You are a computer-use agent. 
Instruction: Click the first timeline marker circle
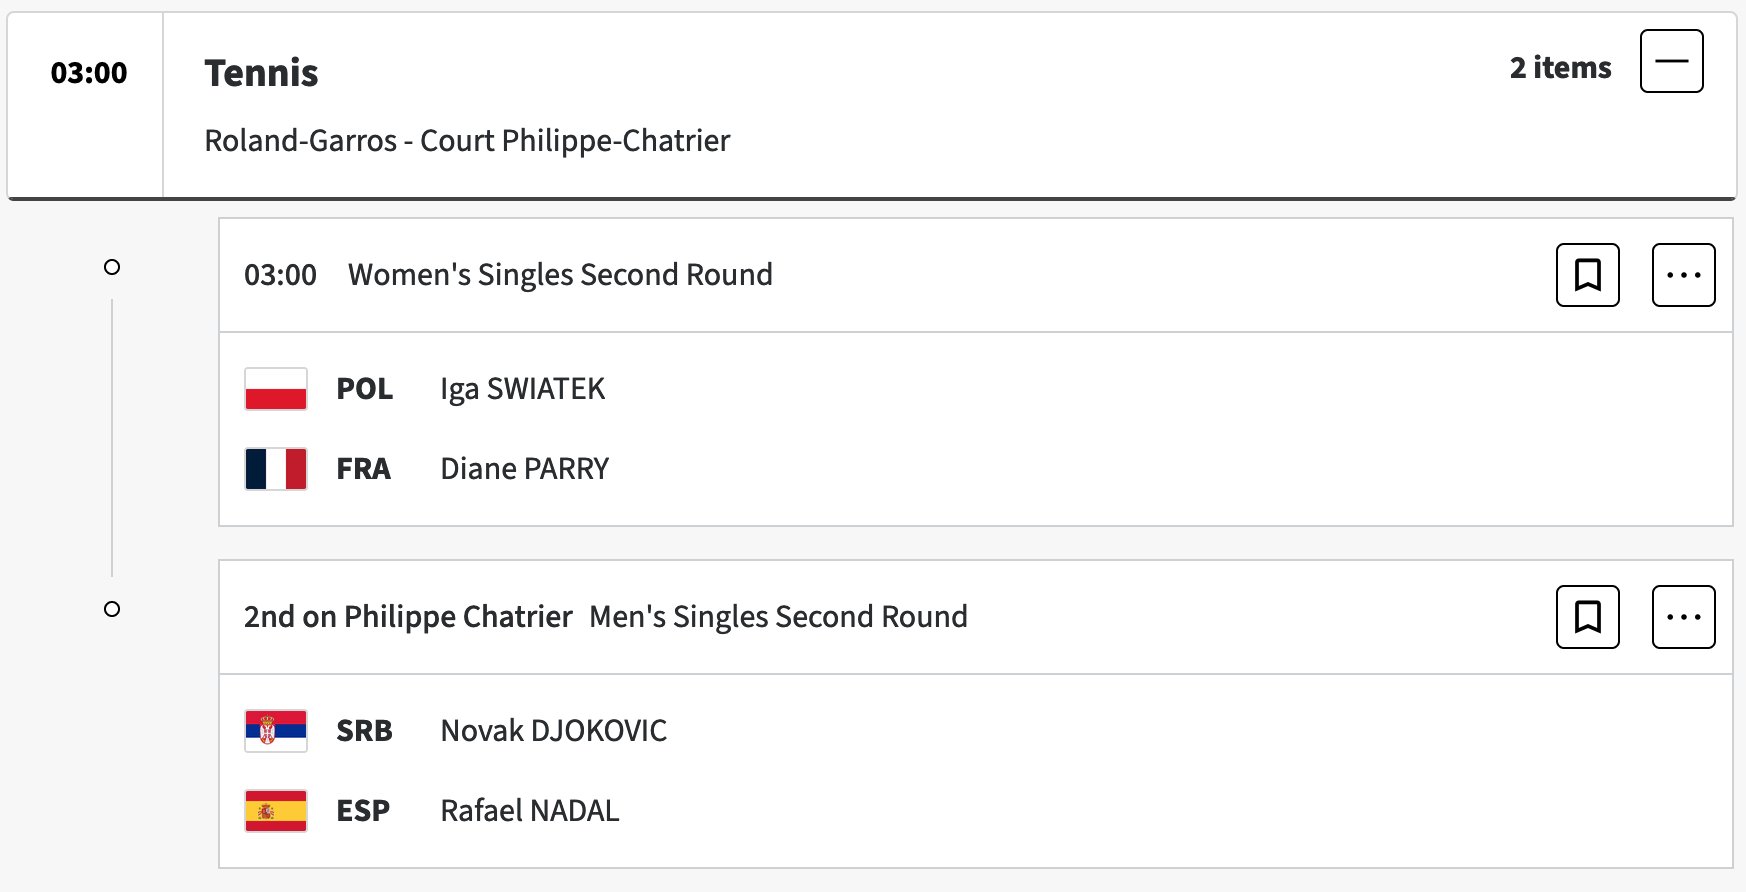point(112,267)
